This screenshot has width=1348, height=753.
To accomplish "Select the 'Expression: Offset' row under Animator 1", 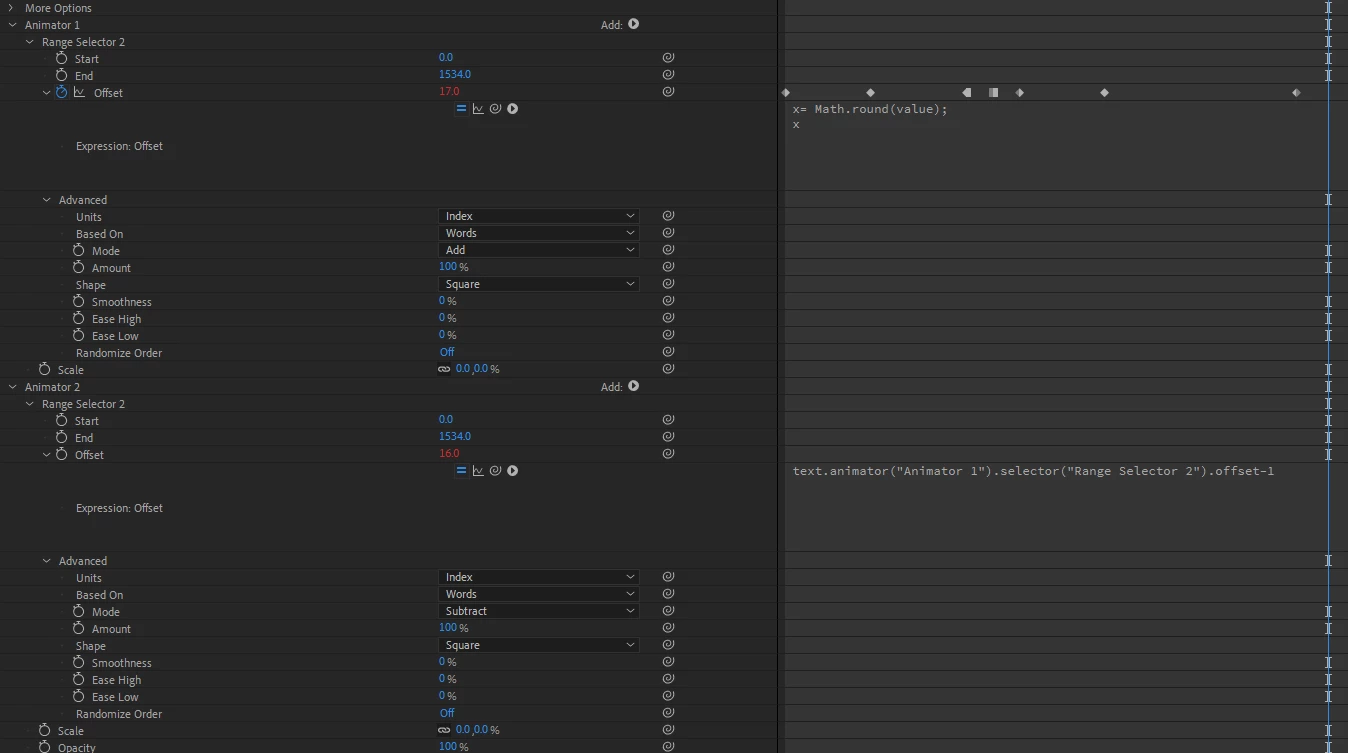I will pyautogui.click(x=119, y=146).
